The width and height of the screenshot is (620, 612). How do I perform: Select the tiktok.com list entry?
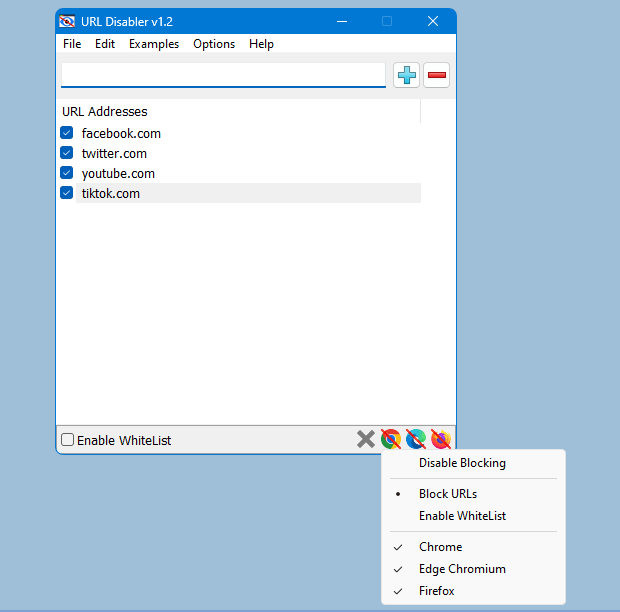111,193
